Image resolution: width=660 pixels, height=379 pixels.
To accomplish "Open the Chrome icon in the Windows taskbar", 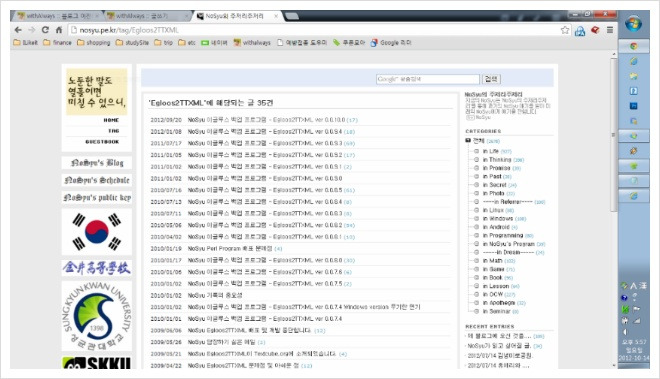I will (x=633, y=46).
